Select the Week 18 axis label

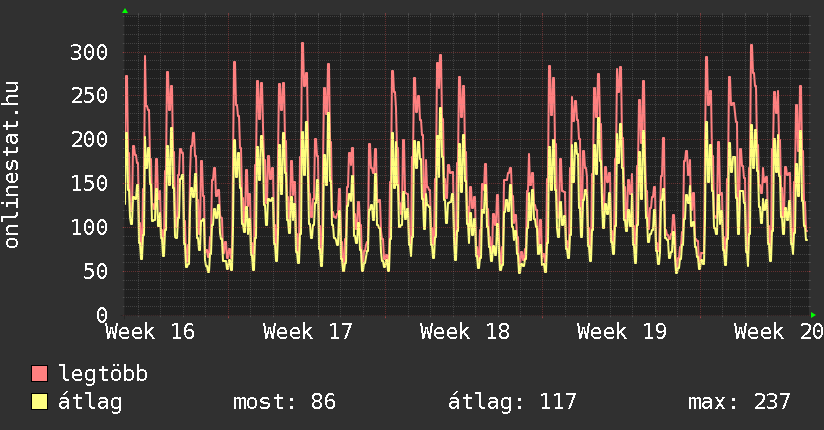tap(465, 332)
